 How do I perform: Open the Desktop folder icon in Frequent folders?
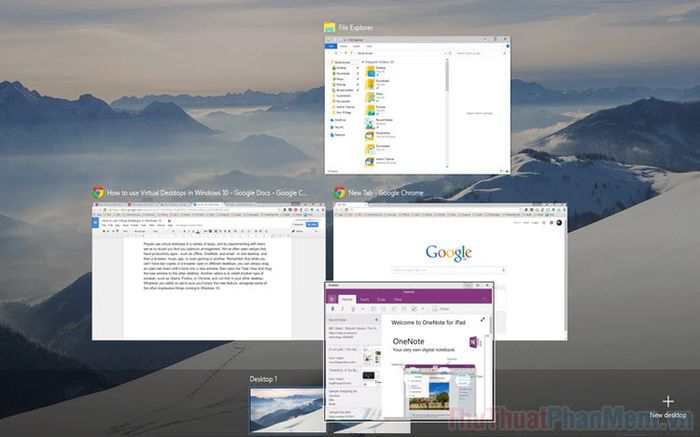tap(370, 71)
